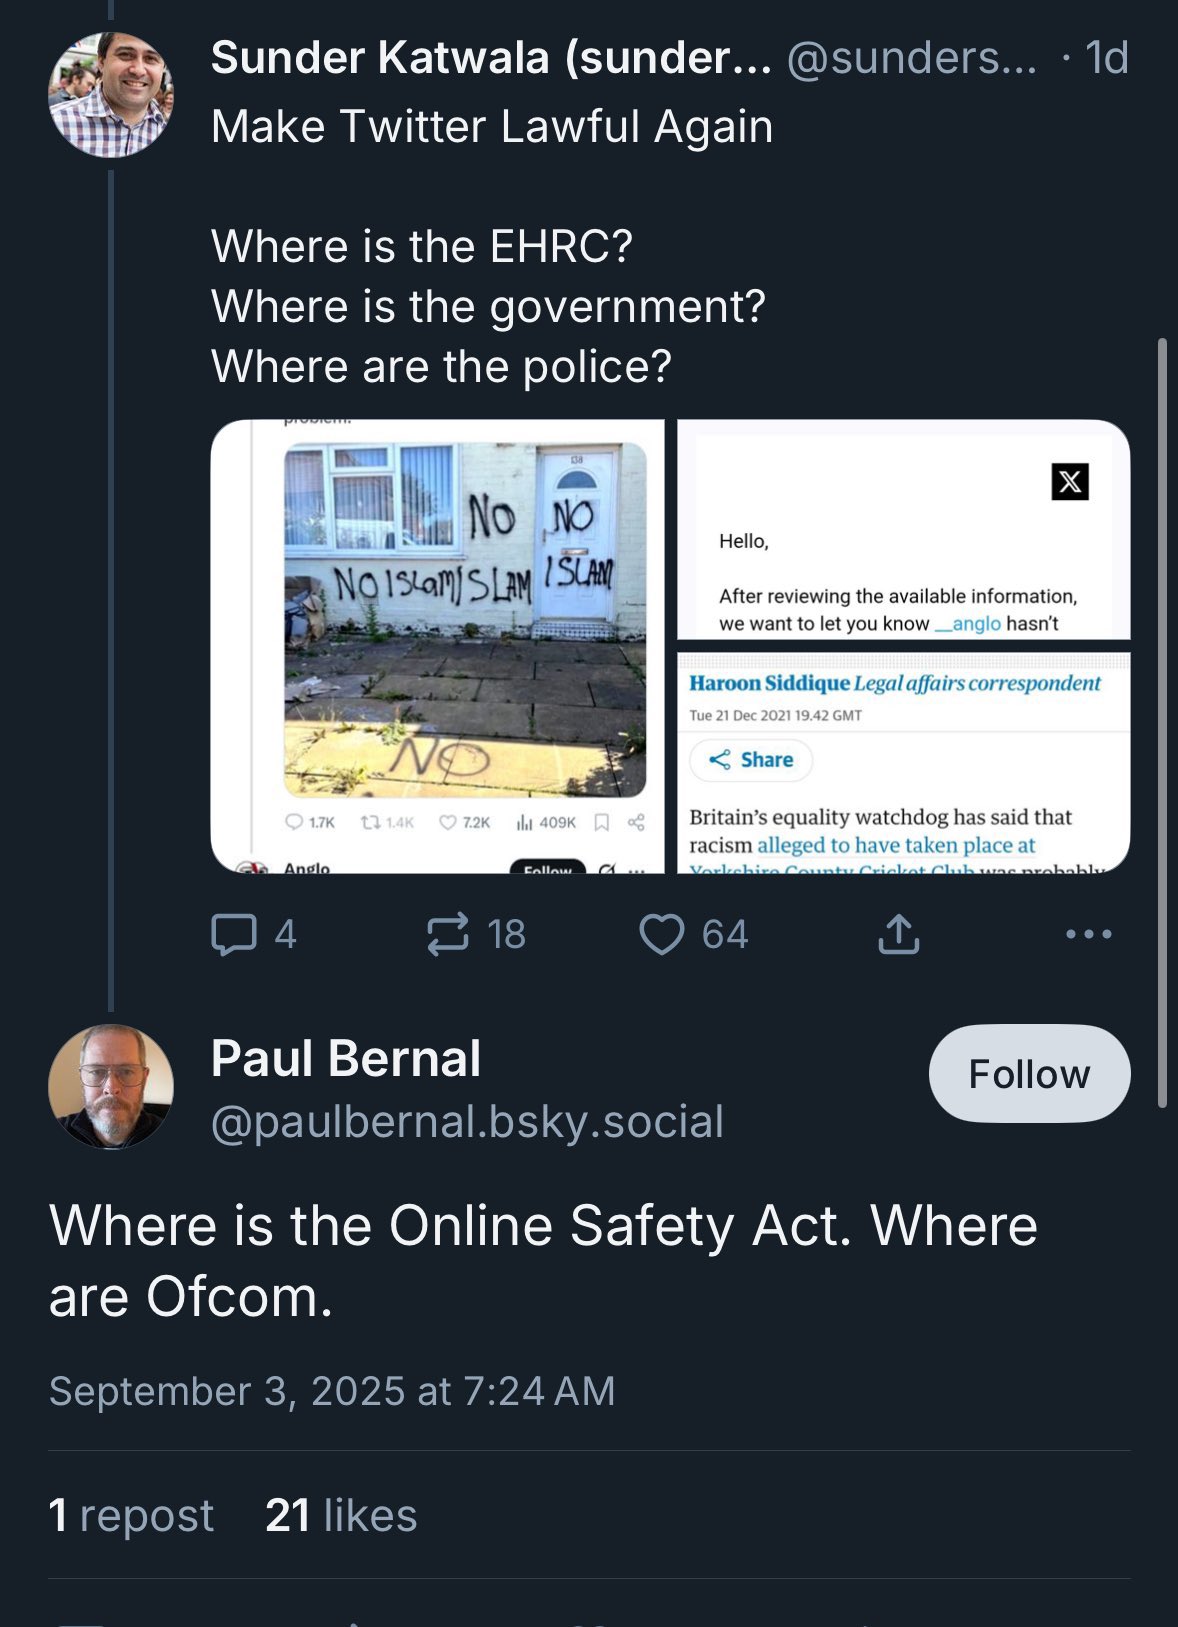1178x1627 pixels.
Task: View the graffiti house image thumbnail
Action: (x=438, y=646)
